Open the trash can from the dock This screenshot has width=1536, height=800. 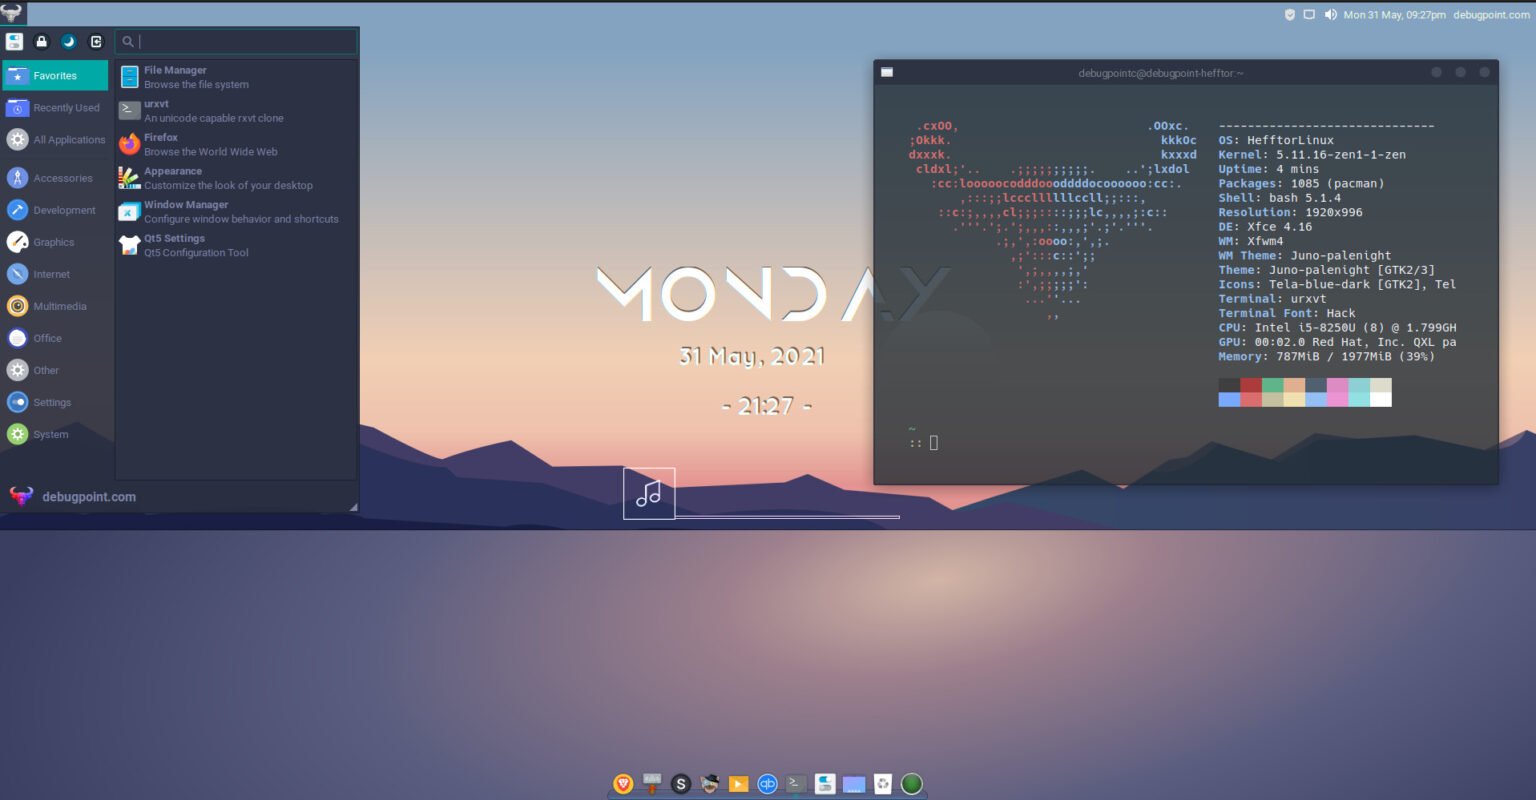point(881,784)
